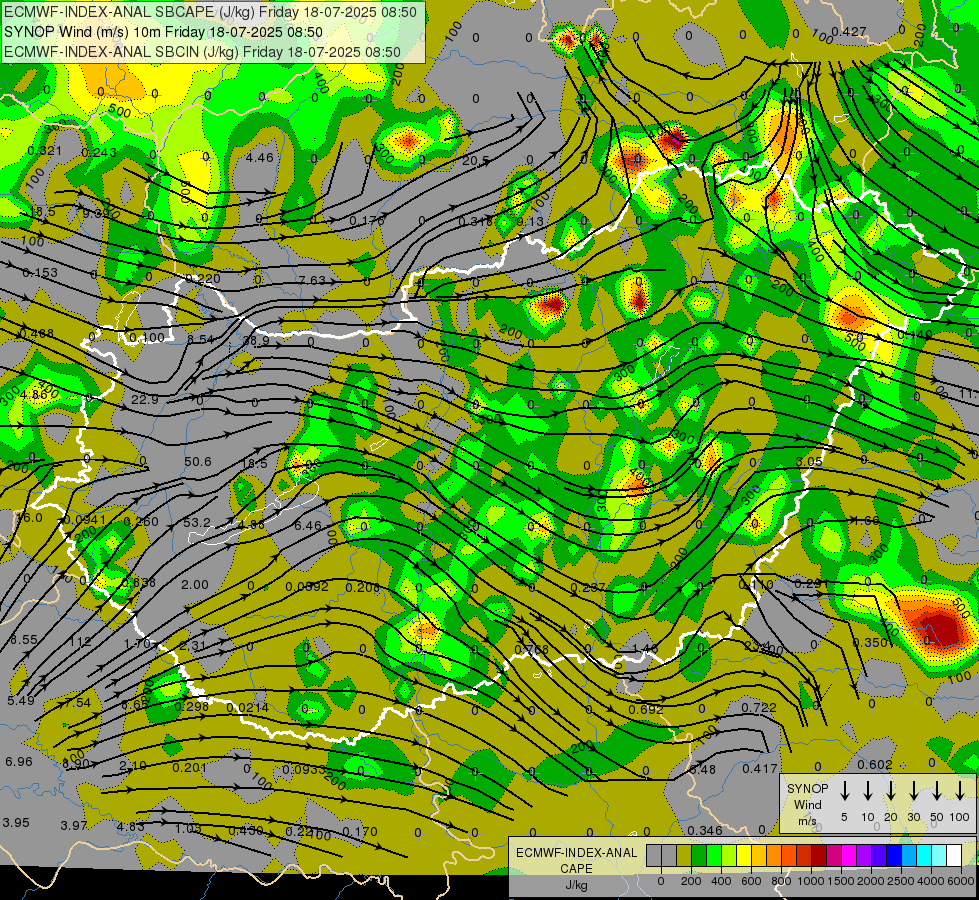This screenshot has width=979, height=900.
Task: Click the 'SYNOP Wind m/s' legend label
Action: point(807,804)
